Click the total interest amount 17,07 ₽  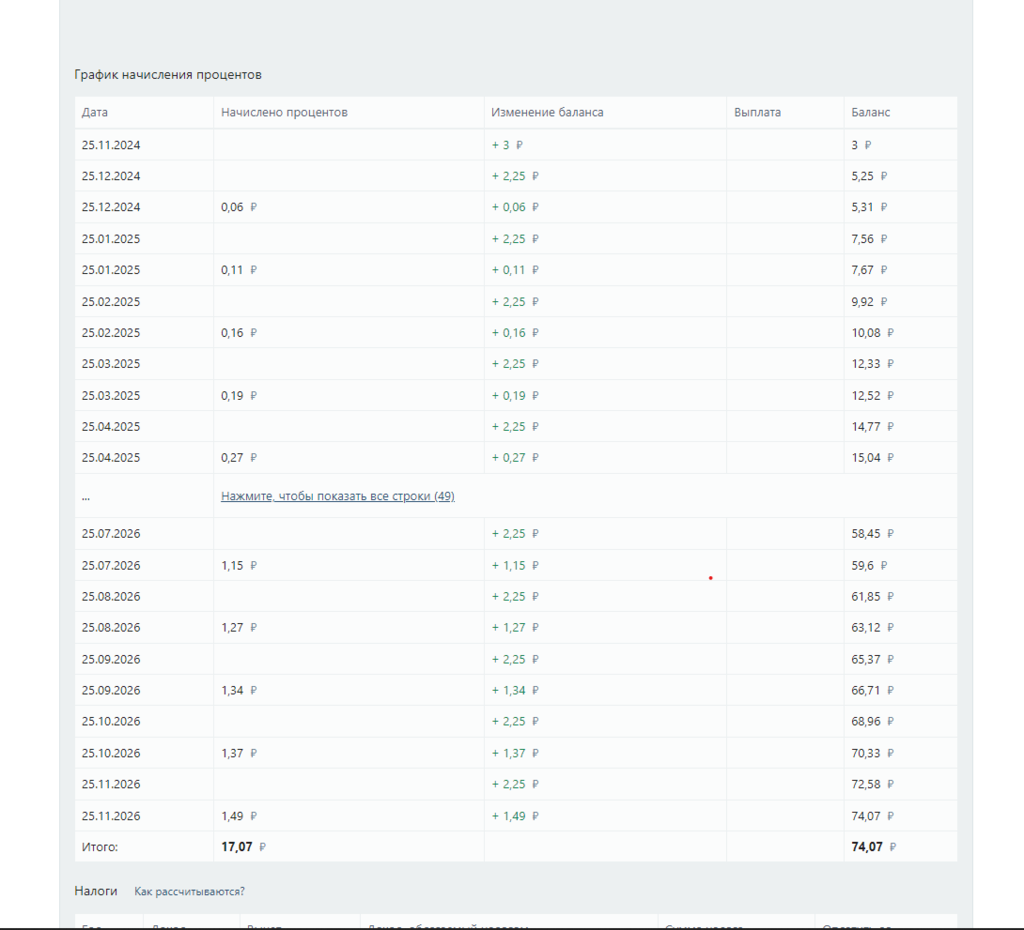coord(243,847)
